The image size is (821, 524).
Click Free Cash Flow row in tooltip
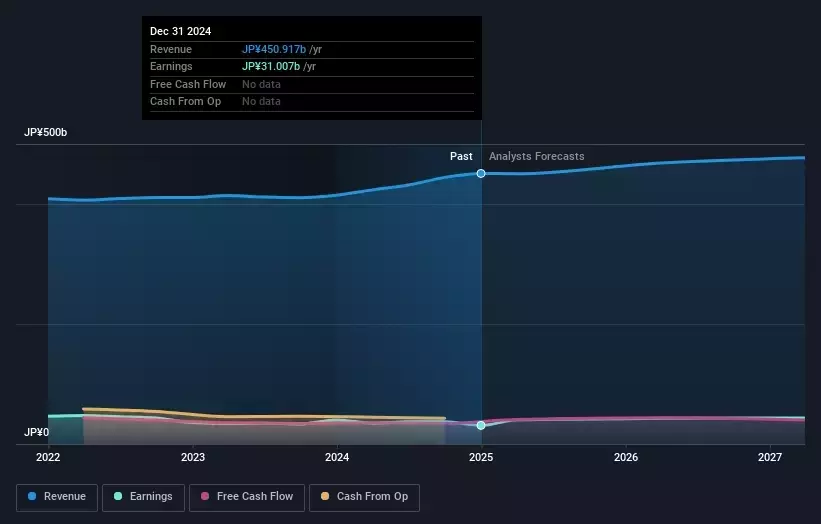(x=188, y=84)
